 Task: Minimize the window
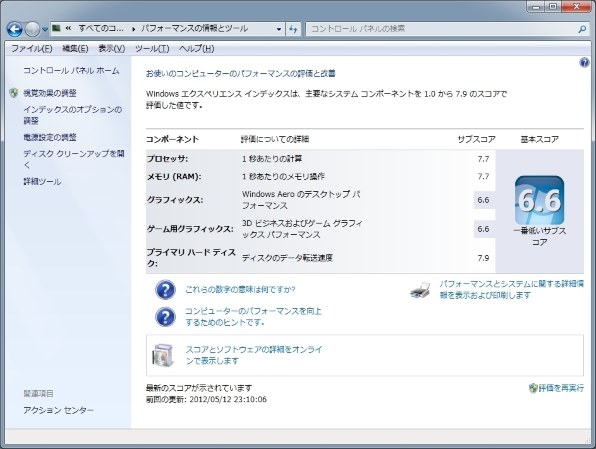537,7
